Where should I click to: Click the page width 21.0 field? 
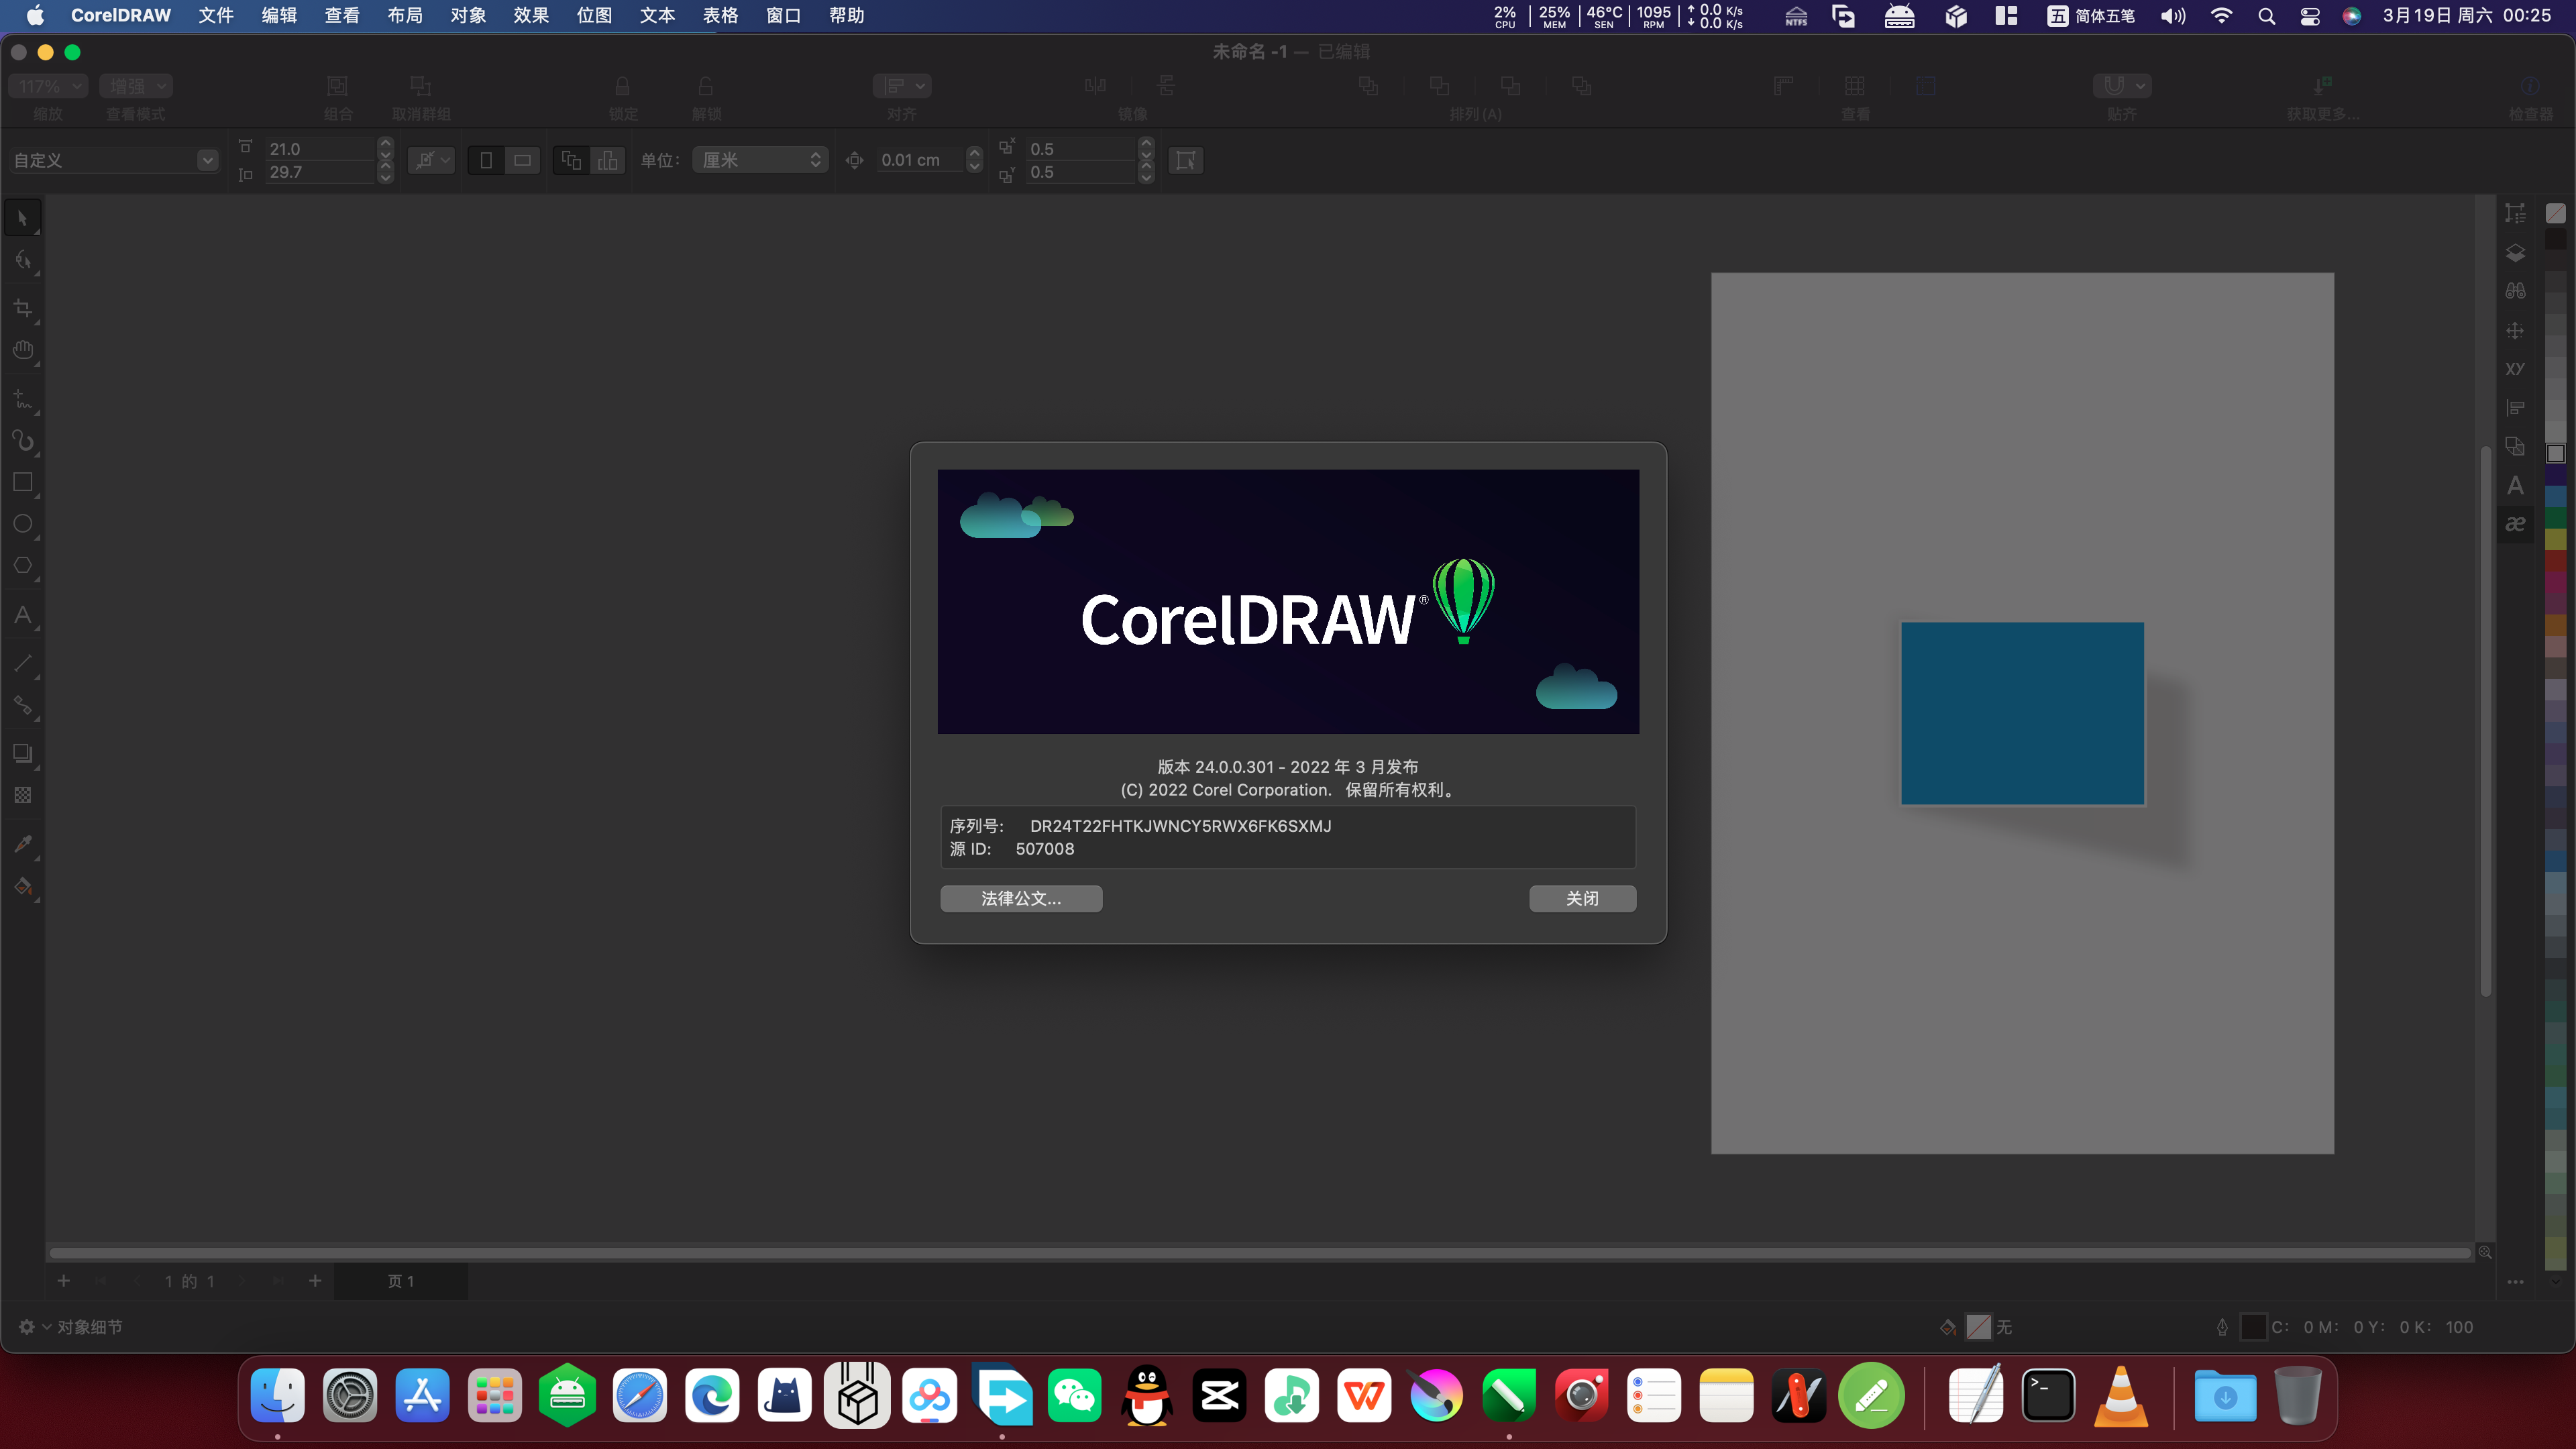pos(319,149)
